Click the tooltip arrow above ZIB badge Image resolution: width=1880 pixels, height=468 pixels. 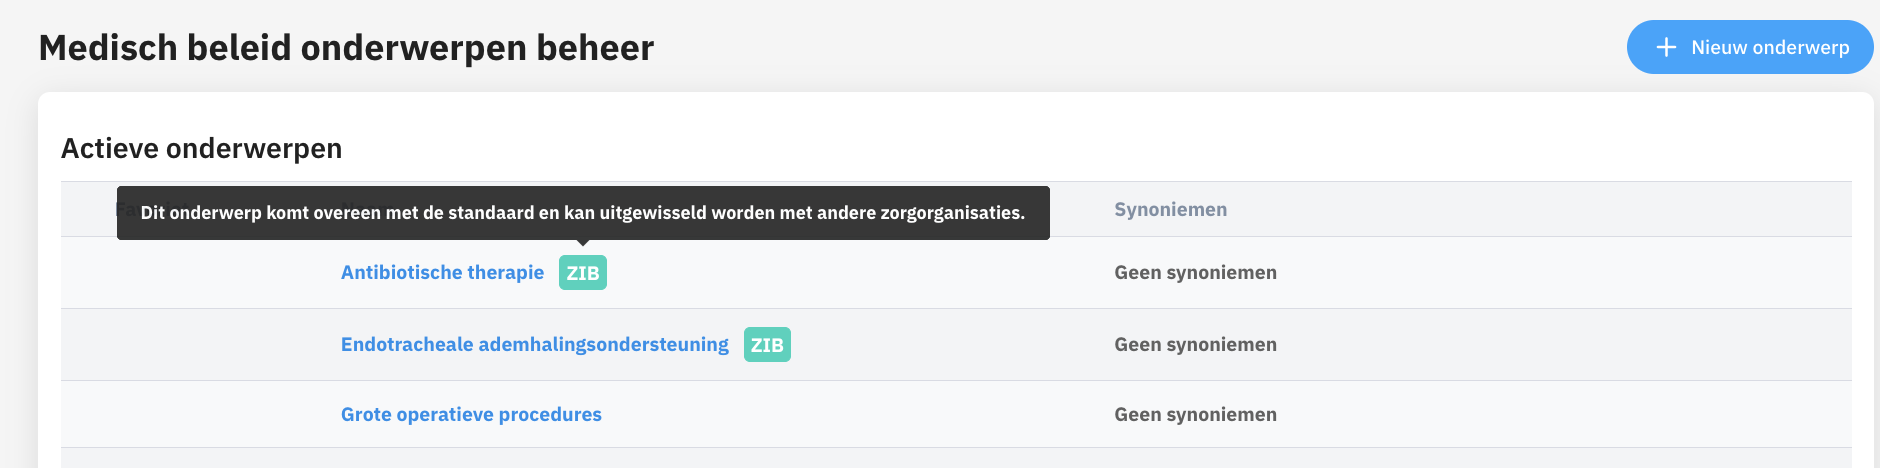click(x=583, y=242)
